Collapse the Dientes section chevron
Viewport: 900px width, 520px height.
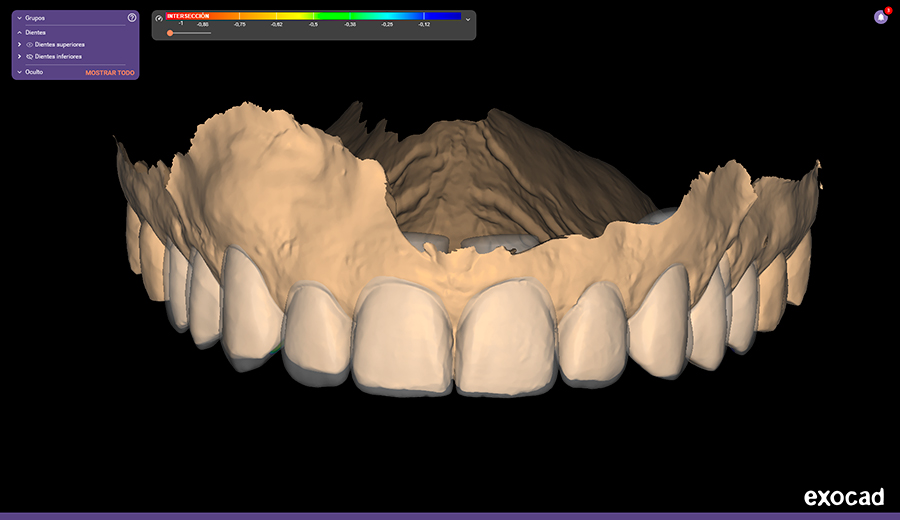tap(19, 33)
